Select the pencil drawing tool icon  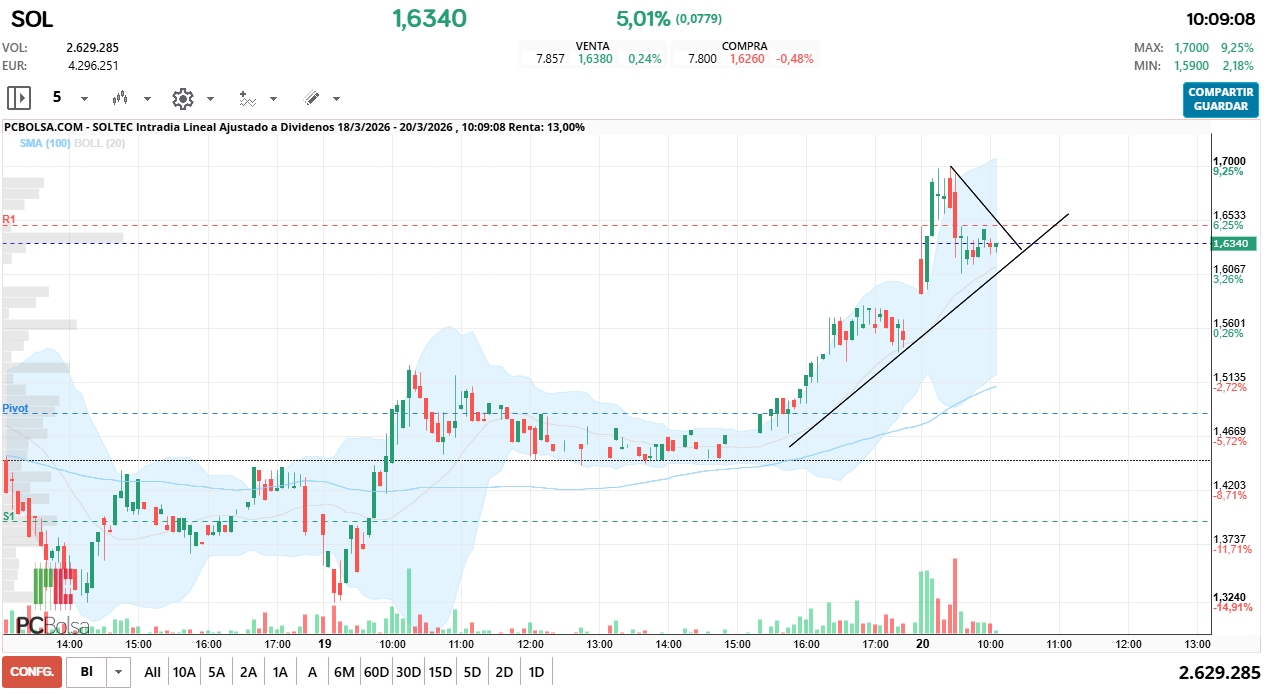coord(311,98)
